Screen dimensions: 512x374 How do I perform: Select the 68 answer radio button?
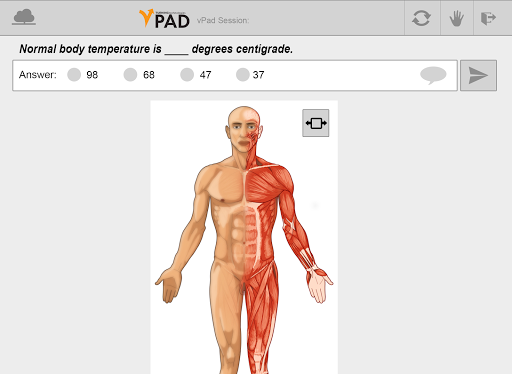click(x=130, y=75)
